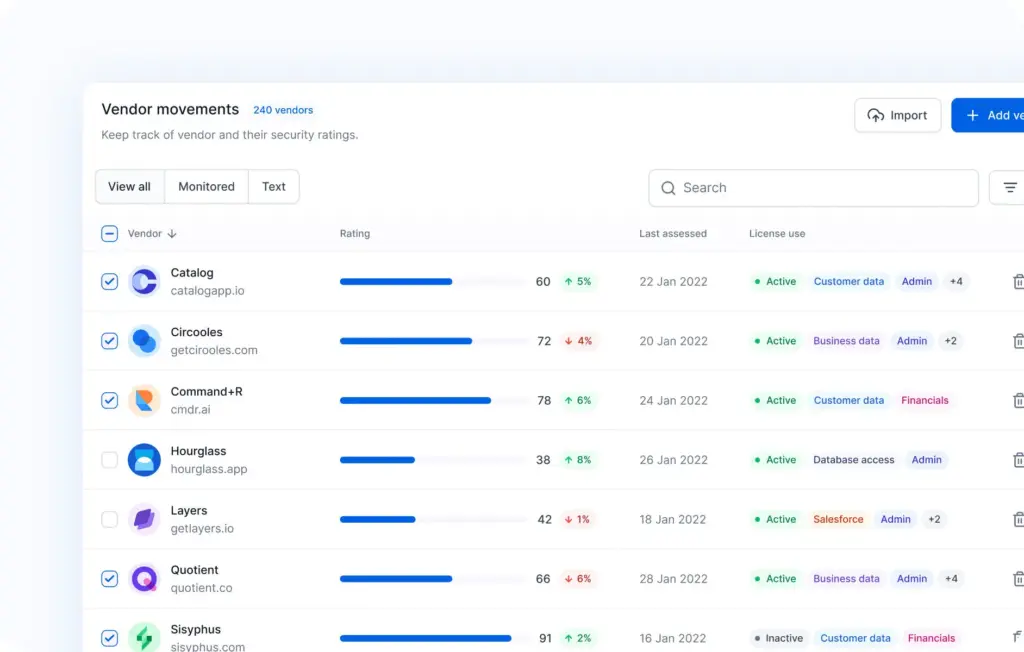Viewport: 1024px width, 652px height.
Task: Click the Command+R vendor logo icon
Action: click(x=144, y=401)
